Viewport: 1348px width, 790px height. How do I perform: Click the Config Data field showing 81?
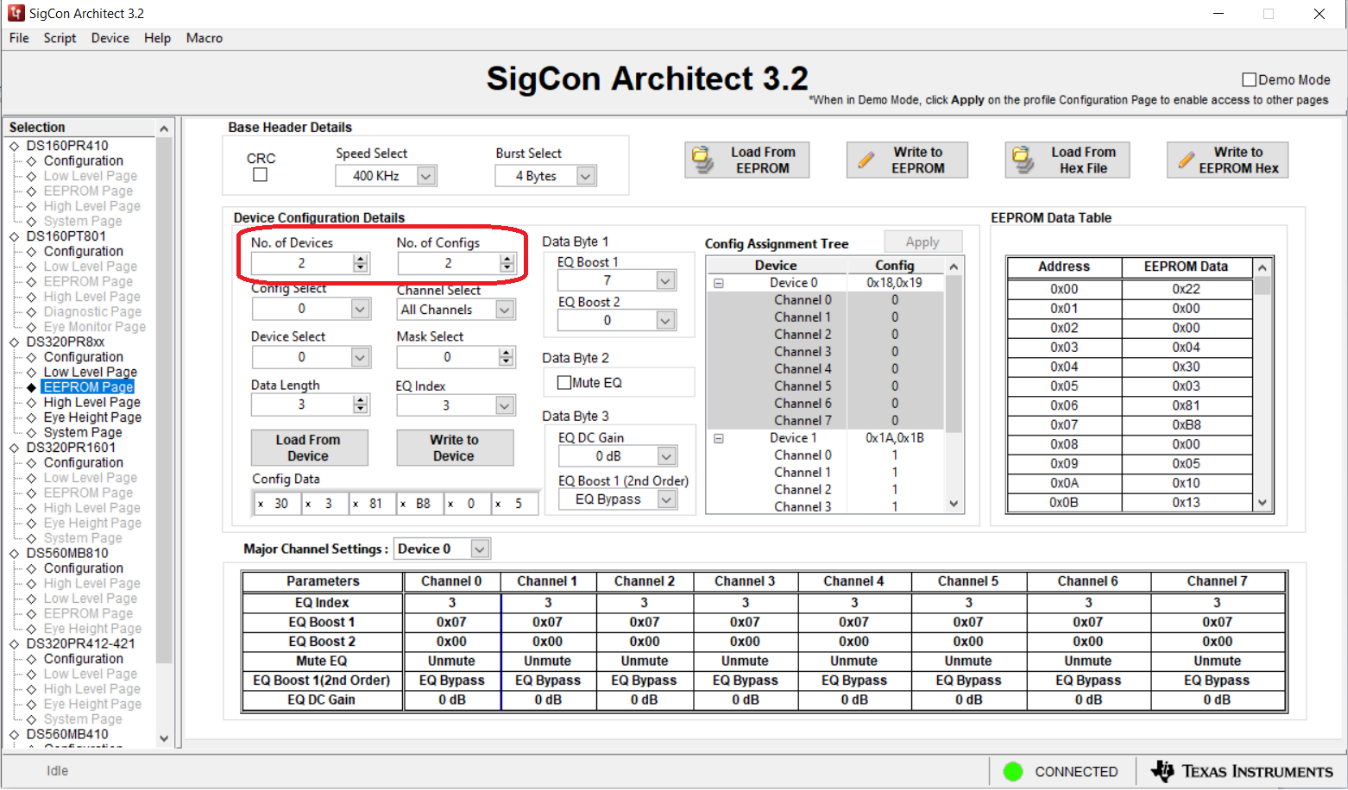click(372, 504)
